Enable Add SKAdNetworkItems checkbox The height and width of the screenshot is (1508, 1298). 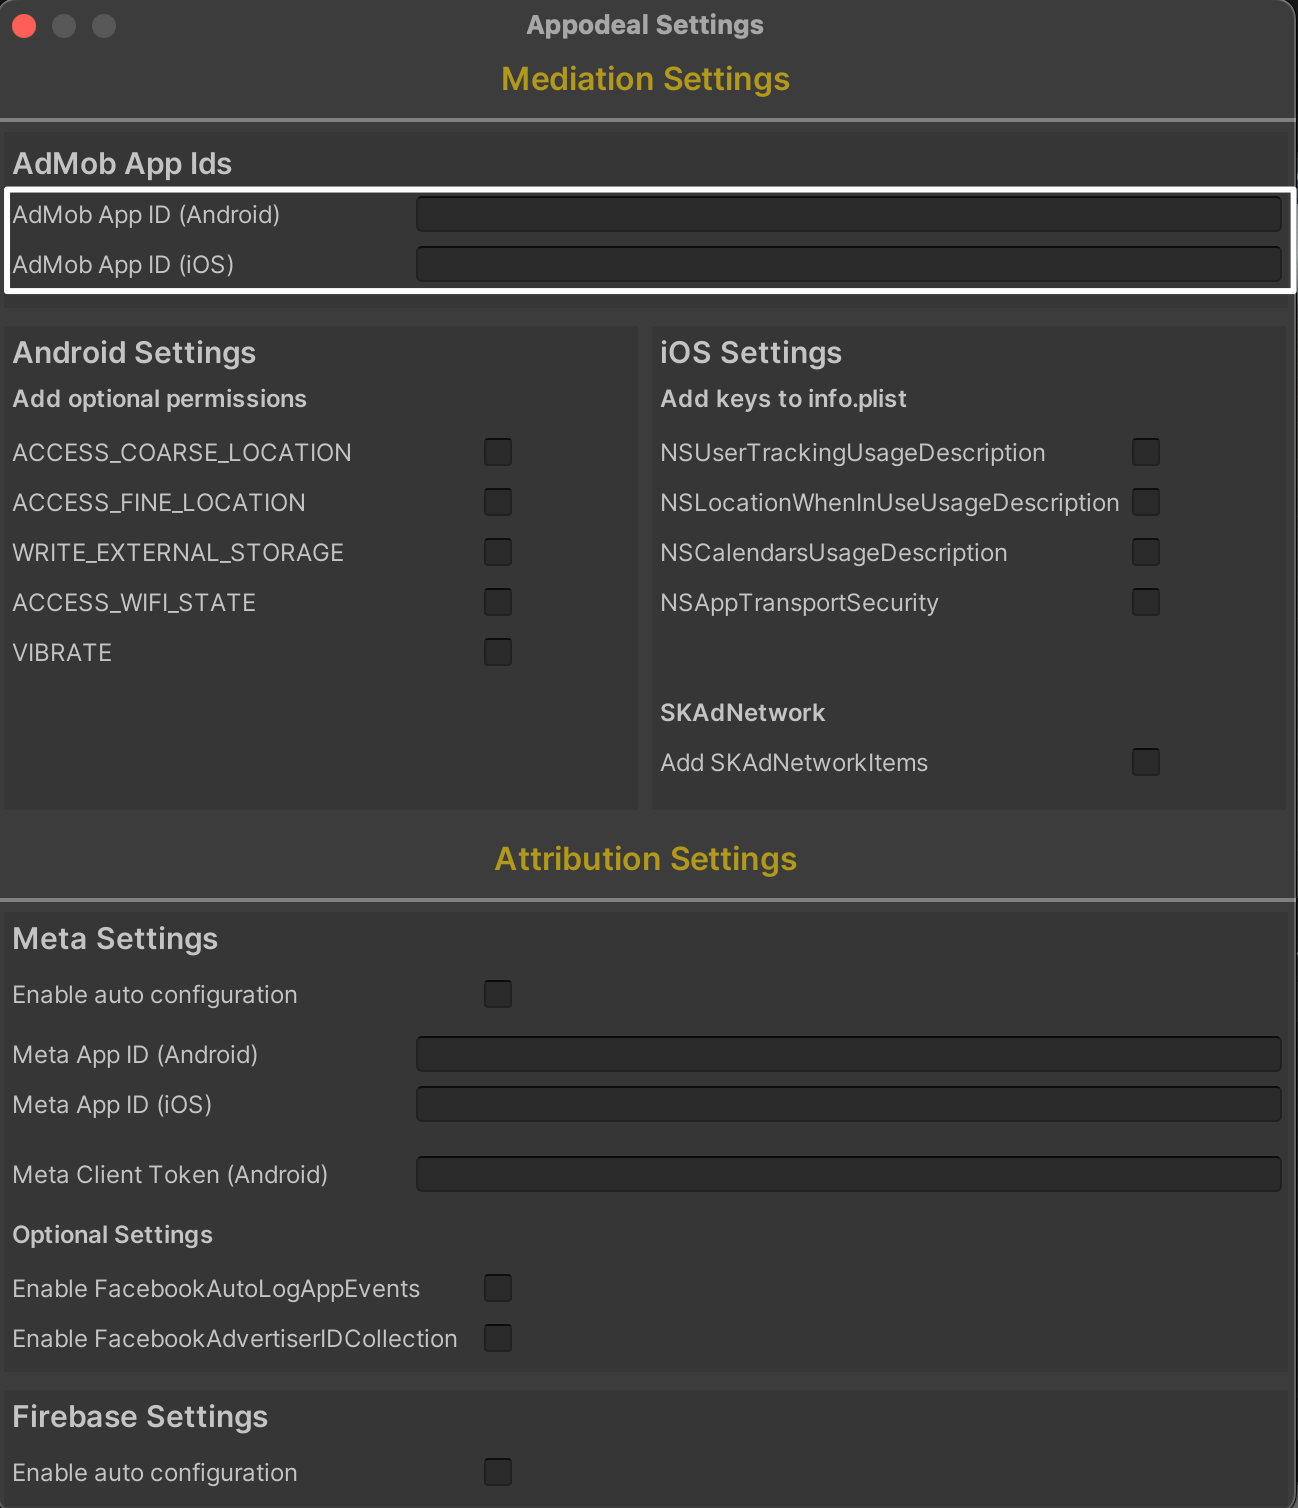coord(1146,762)
